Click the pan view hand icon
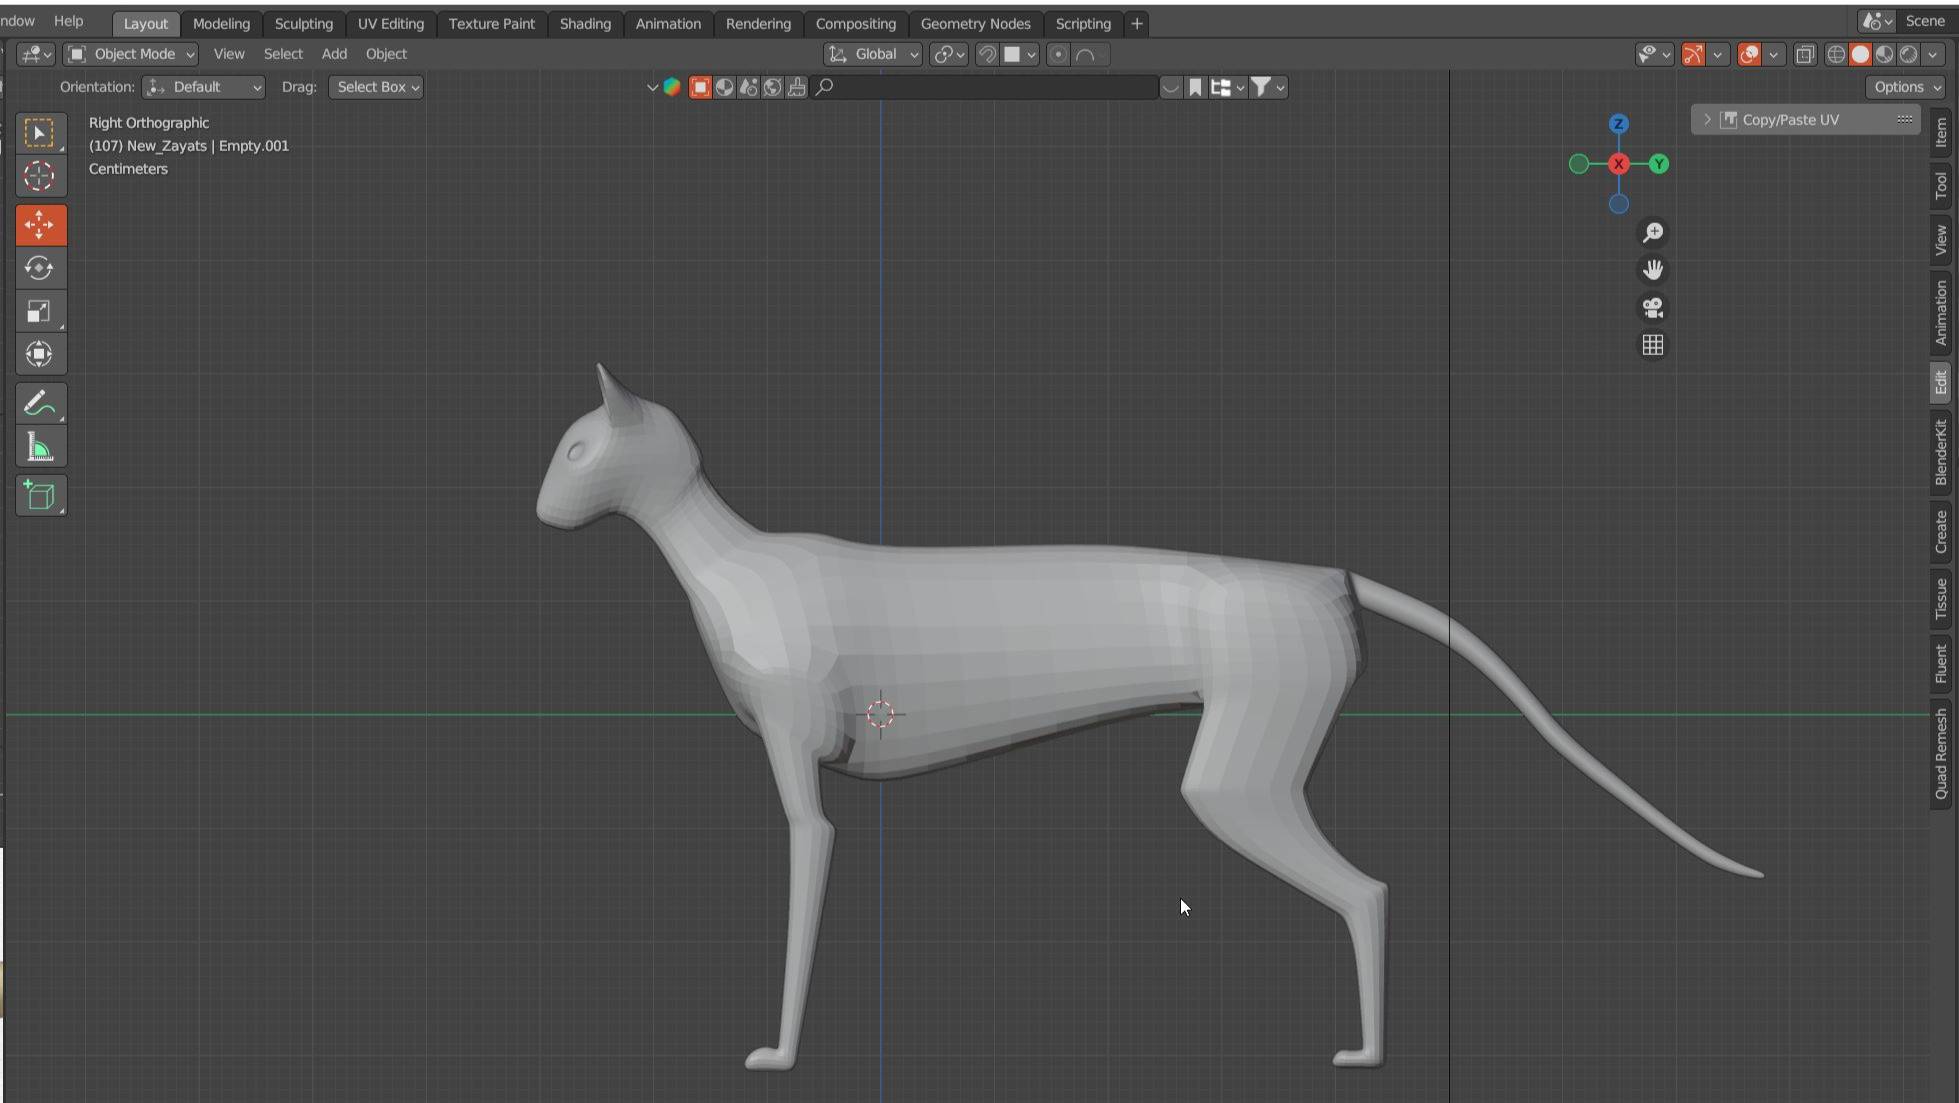Viewport: 1959px width, 1103px height. click(x=1652, y=270)
